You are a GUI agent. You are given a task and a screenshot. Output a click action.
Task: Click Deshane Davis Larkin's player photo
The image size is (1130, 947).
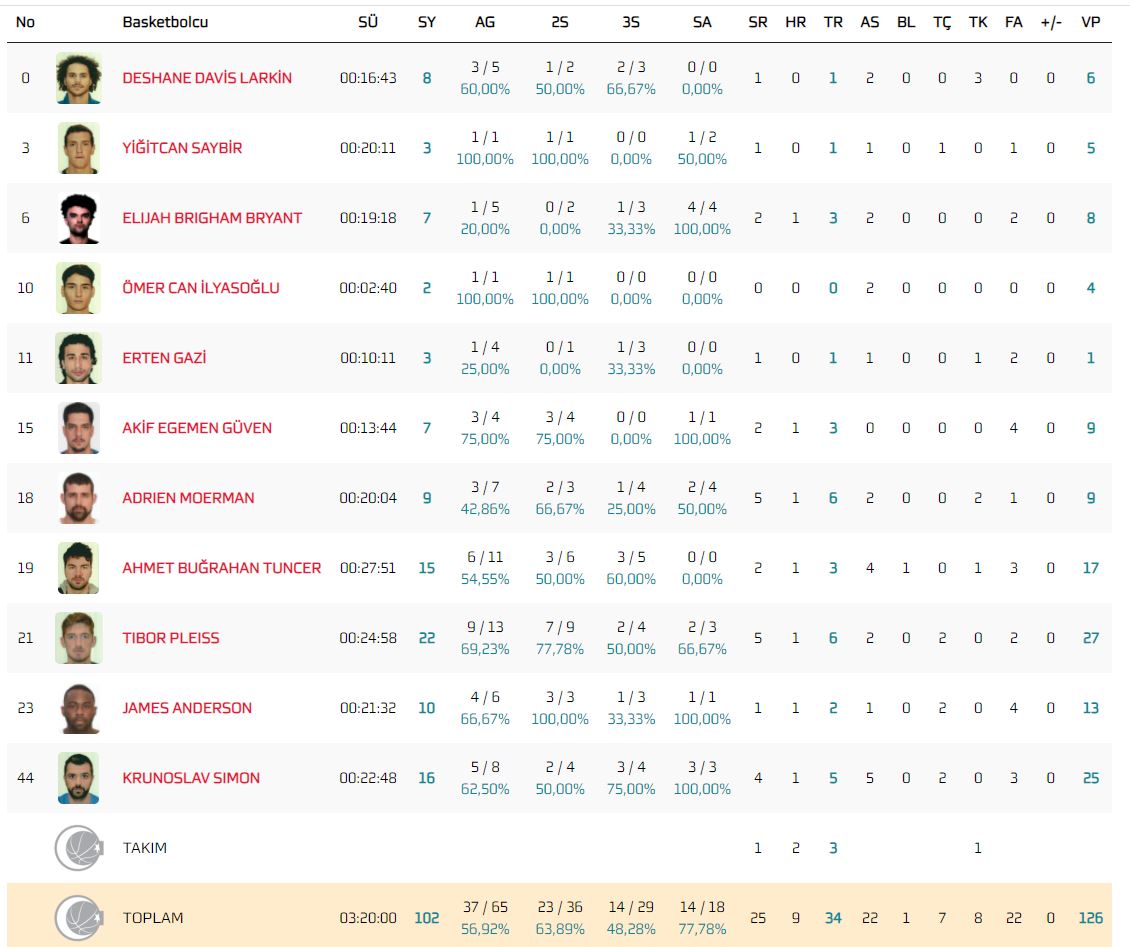(78, 78)
